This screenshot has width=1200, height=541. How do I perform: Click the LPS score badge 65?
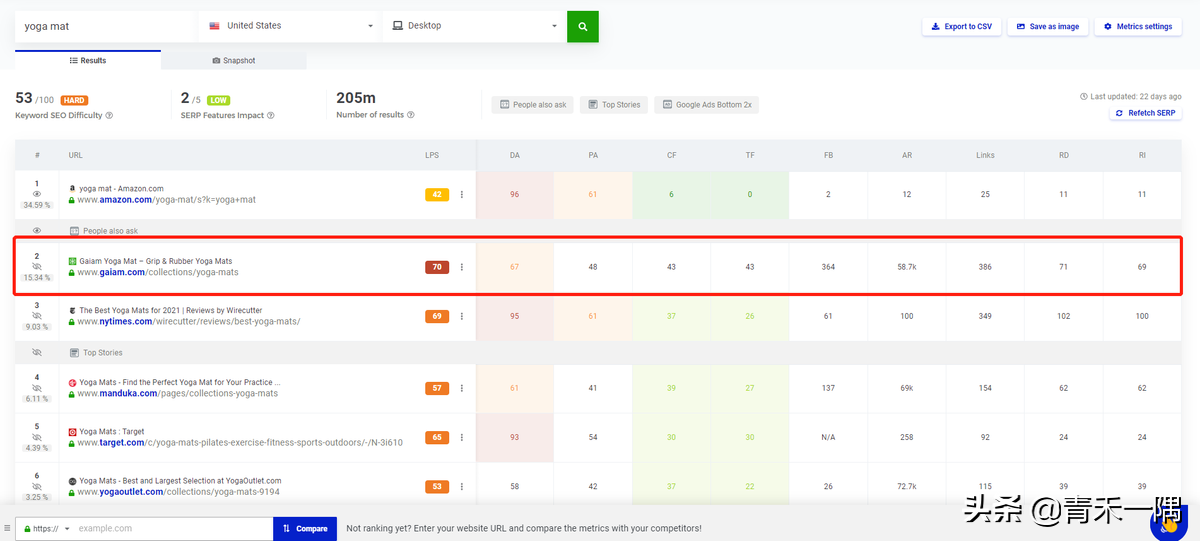pyautogui.click(x=437, y=437)
